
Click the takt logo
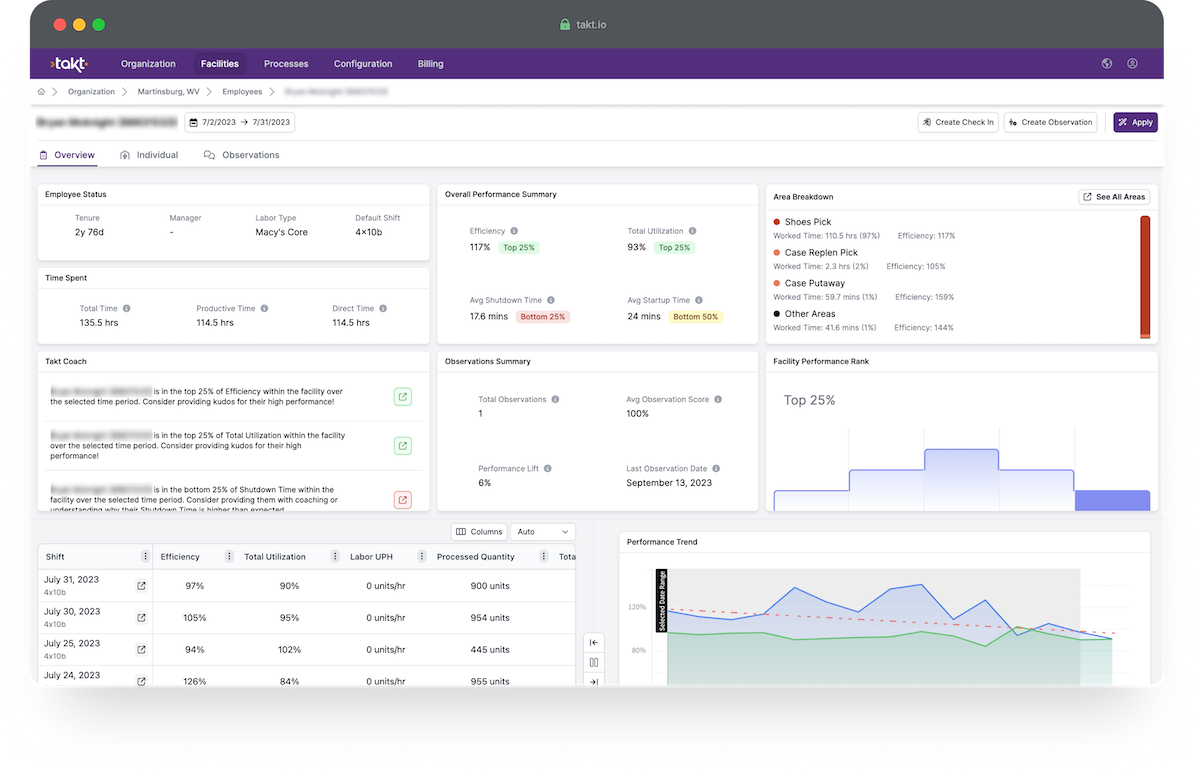point(69,64)
